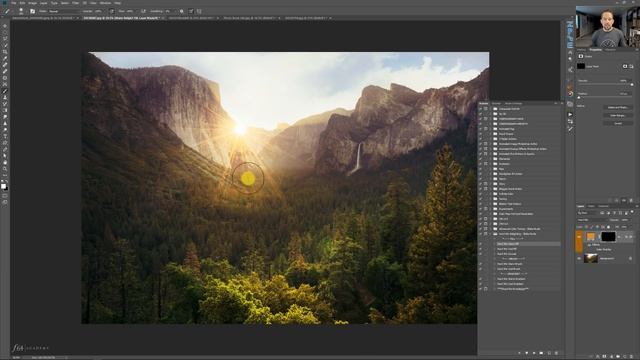Open smoothing options gear
The width and height of the screenshot is (640, 360).
[182, 11]
